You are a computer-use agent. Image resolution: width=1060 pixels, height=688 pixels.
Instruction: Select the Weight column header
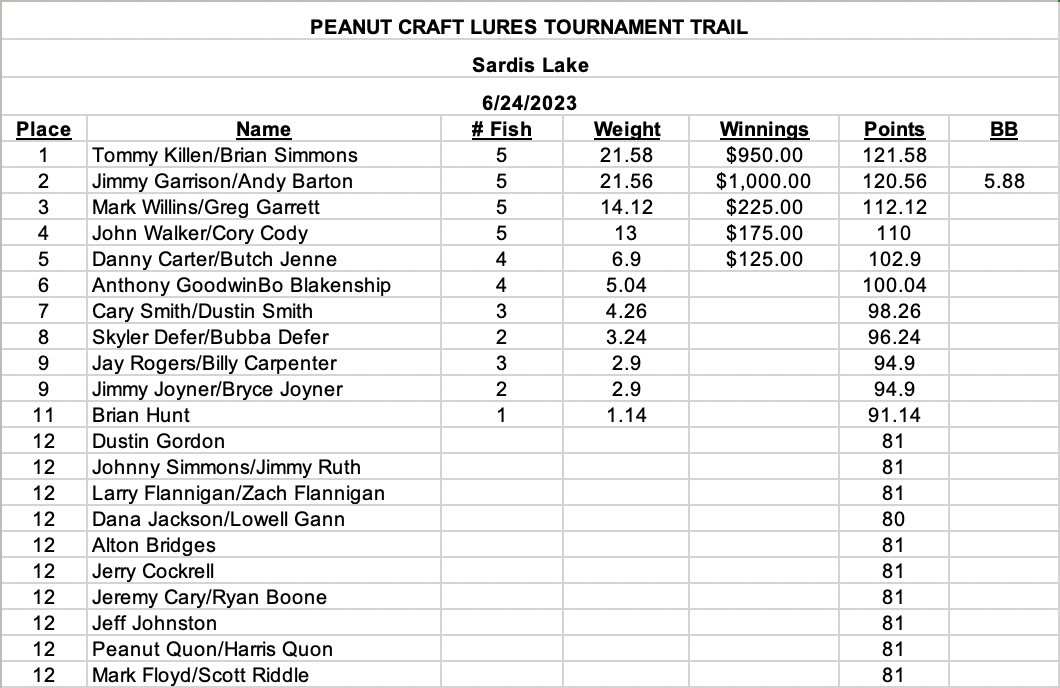click(626, 129)
